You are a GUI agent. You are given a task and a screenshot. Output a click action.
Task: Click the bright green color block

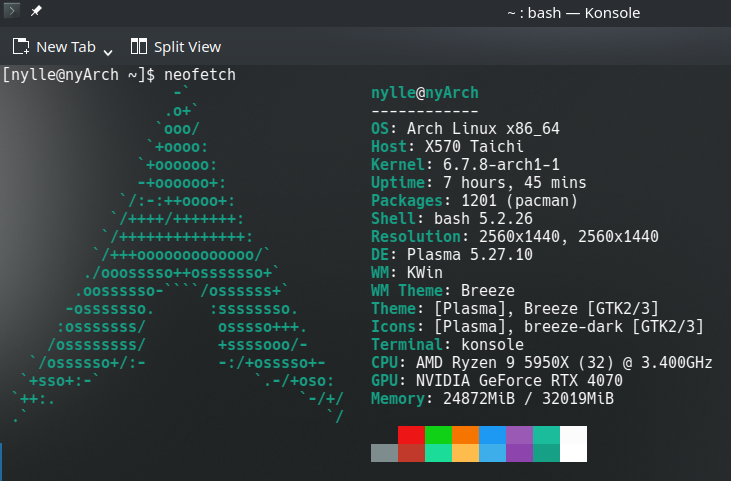click(x=438, y=435)
